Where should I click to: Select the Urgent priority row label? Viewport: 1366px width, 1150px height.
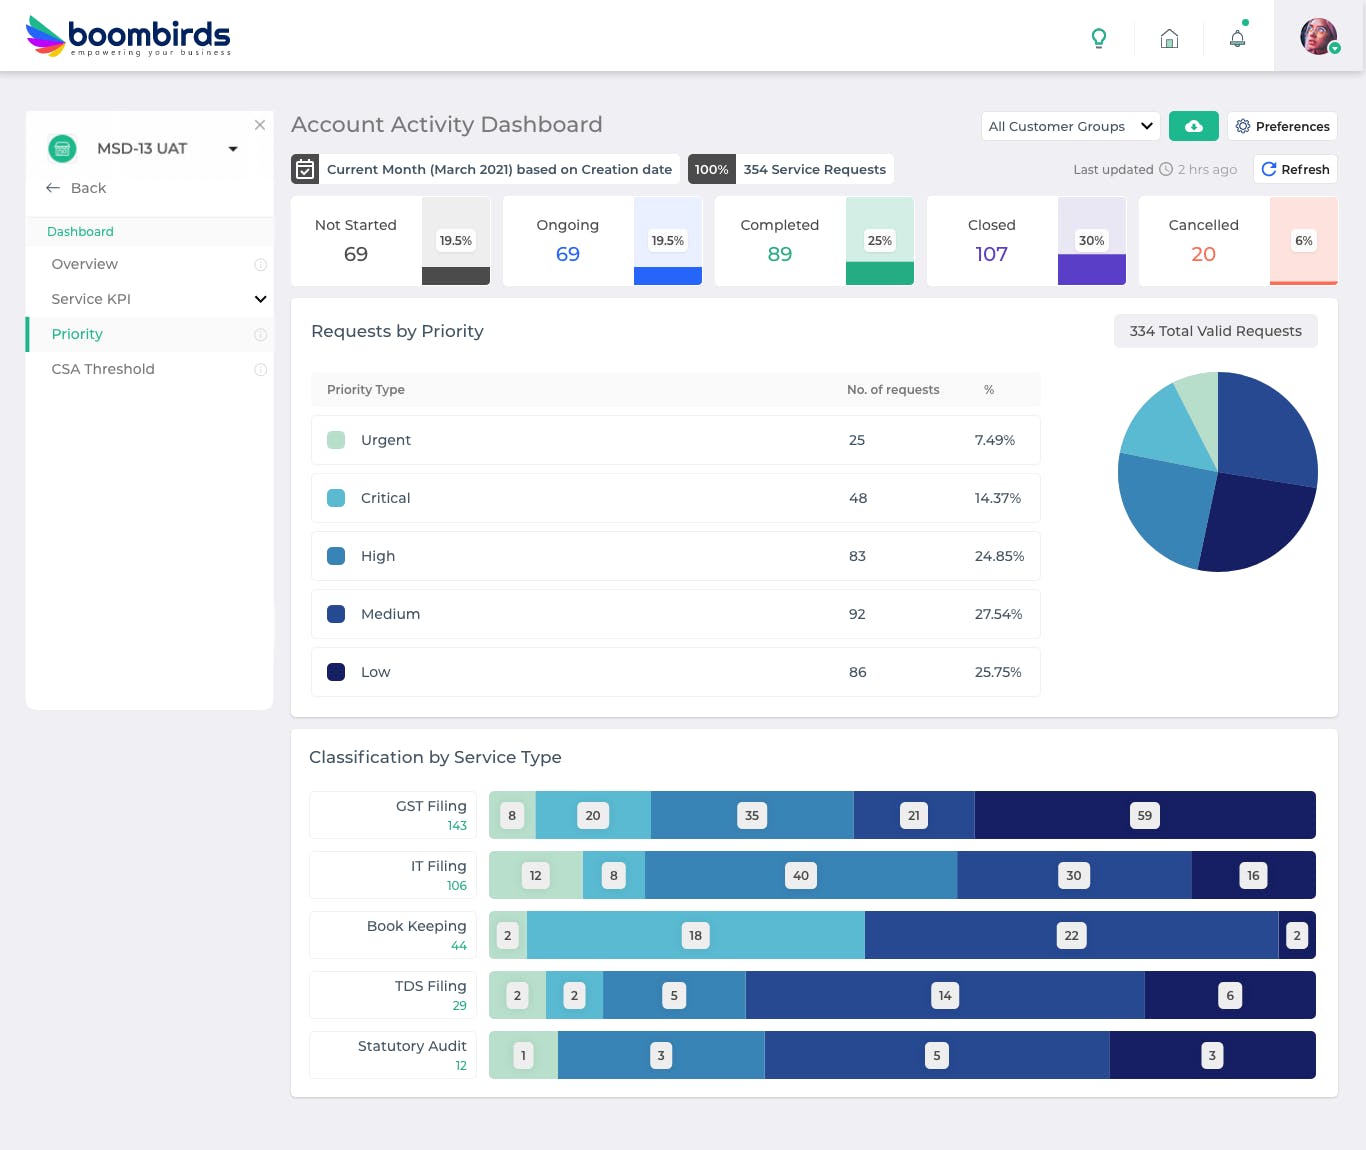(386, 440)
